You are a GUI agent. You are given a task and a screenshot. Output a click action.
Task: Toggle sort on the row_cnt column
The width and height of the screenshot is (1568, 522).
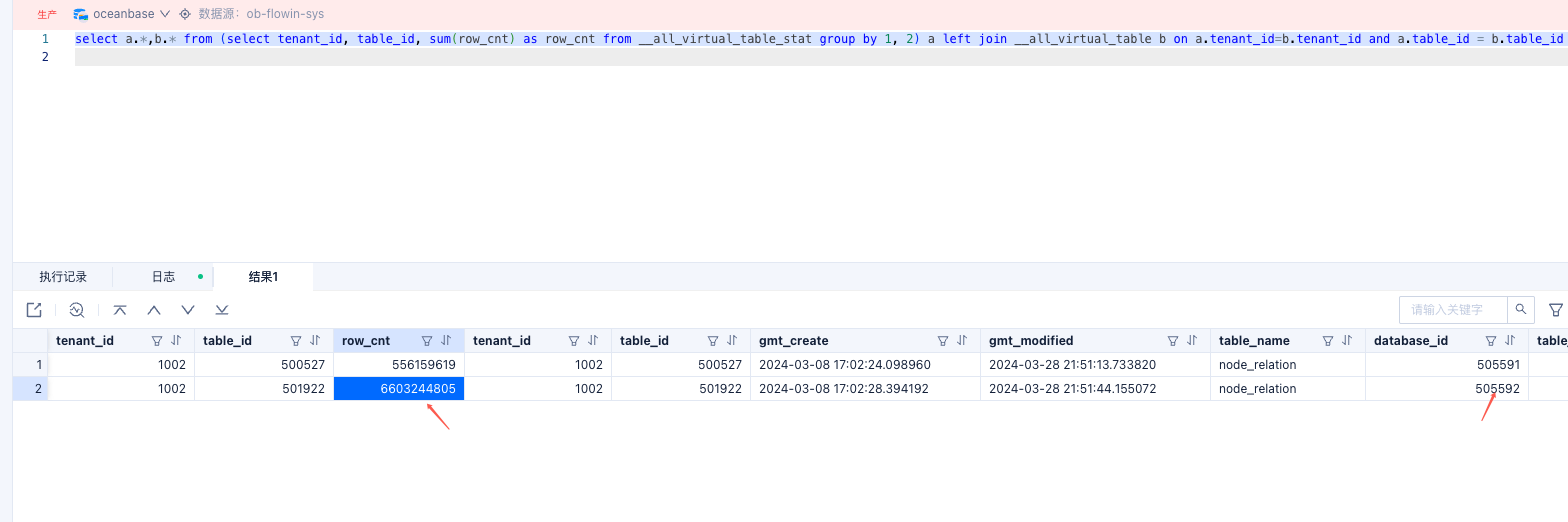446,341
